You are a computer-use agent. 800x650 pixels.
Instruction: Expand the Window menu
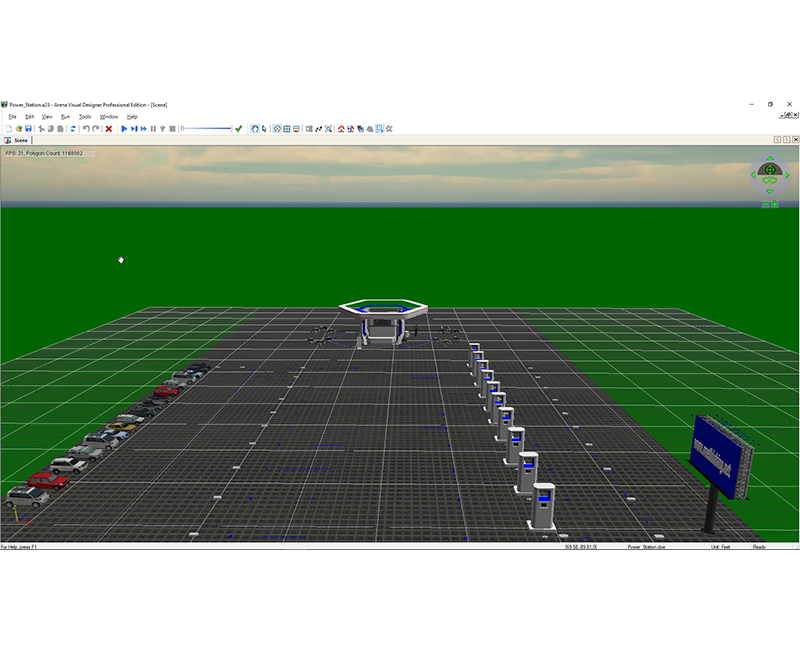tap(109, 117)
